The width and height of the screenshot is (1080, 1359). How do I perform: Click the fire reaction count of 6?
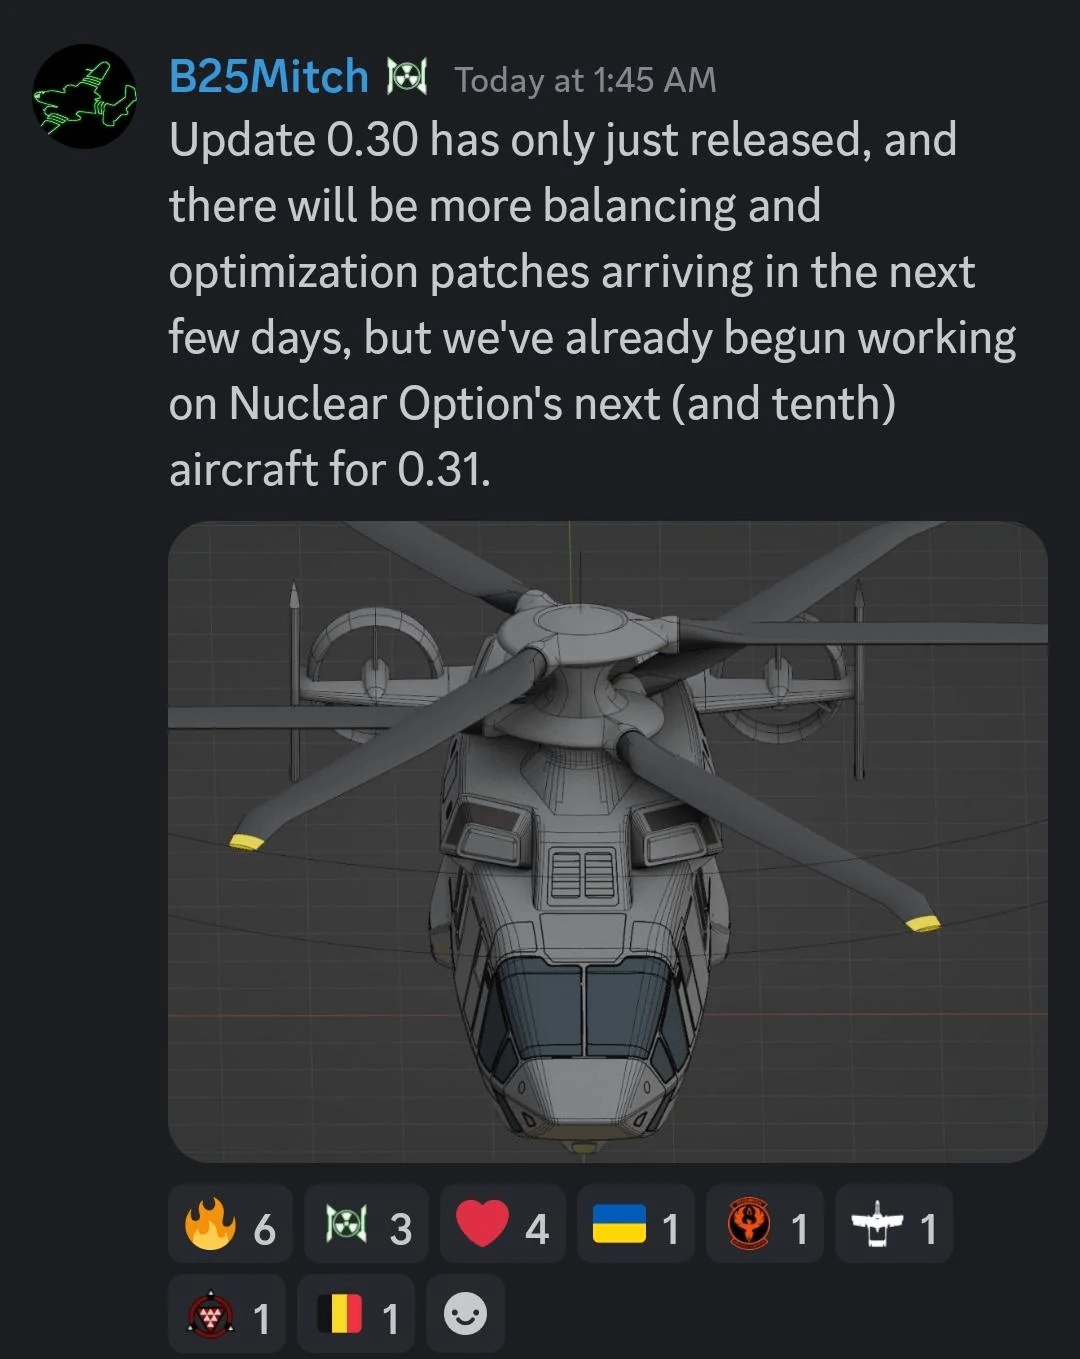coord(264,1229)
